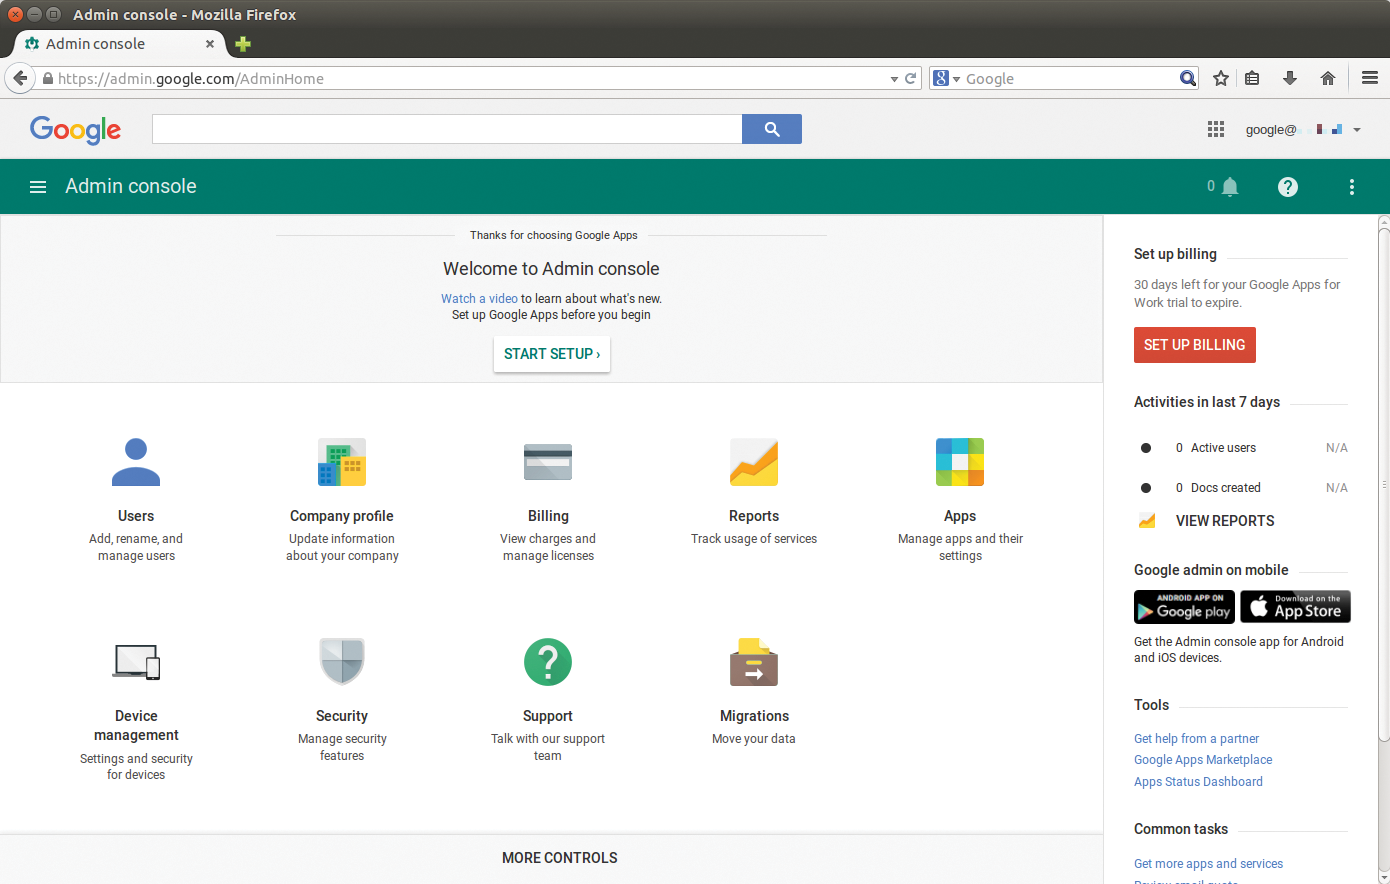The width and height of the screenshot is (1390, 884).
Task: Open the Firefox hamburger menu
Action: click(1370, 78)
